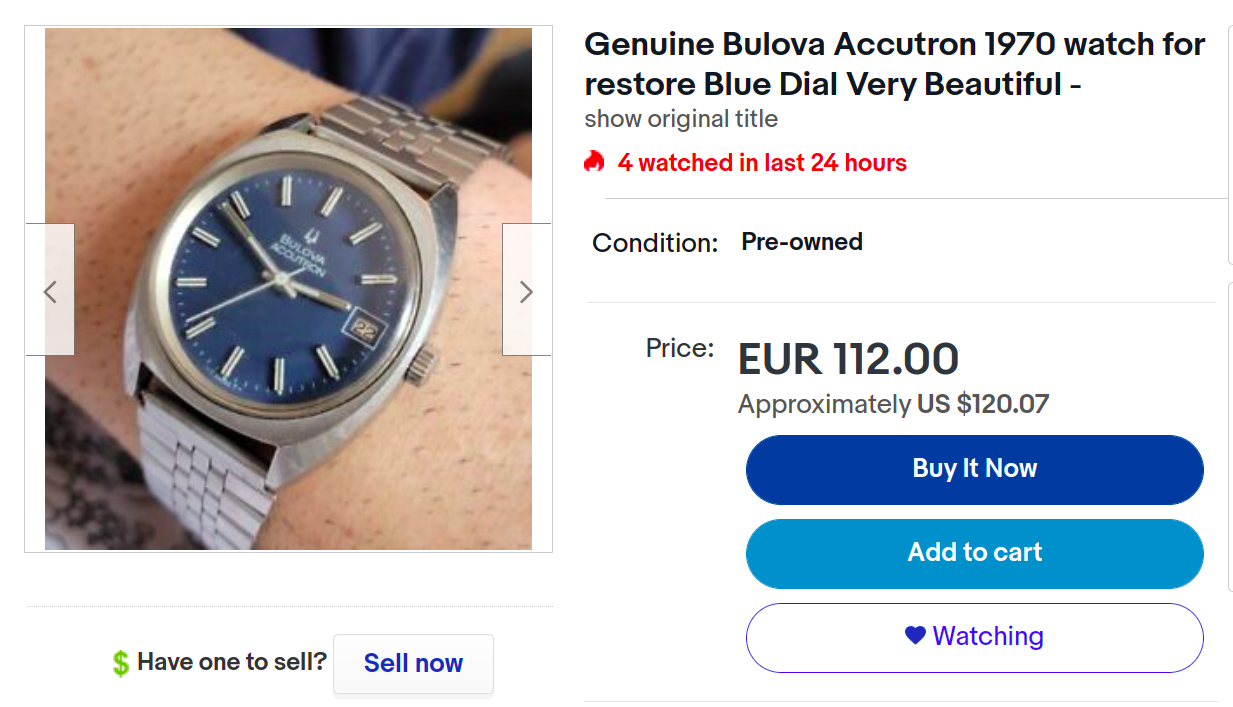Image resolution: width=1233 pixels, height=707 pixels.
Task: Click the 4 watched in last 24 hours text
Action: pyautogui.click(x=762, y=163)
